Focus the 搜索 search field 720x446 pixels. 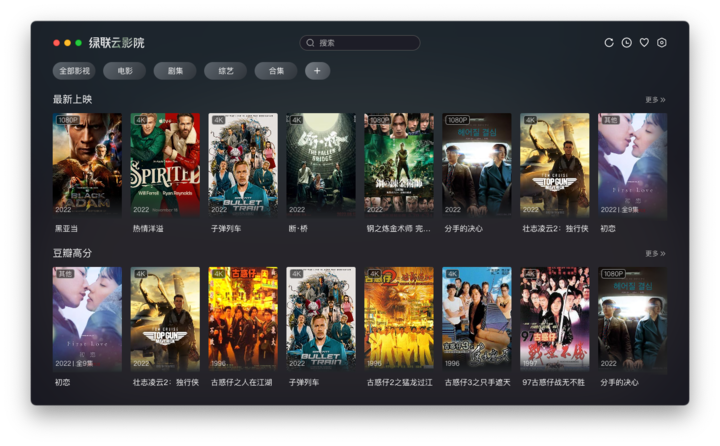pos(360,43)
